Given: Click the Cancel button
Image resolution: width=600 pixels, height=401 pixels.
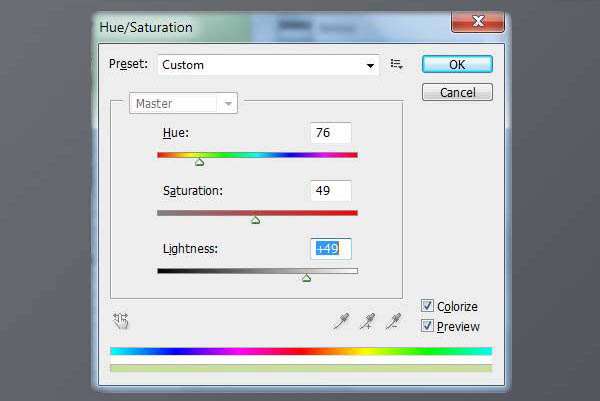Looking at the screenshot, I should pos(456,92).
